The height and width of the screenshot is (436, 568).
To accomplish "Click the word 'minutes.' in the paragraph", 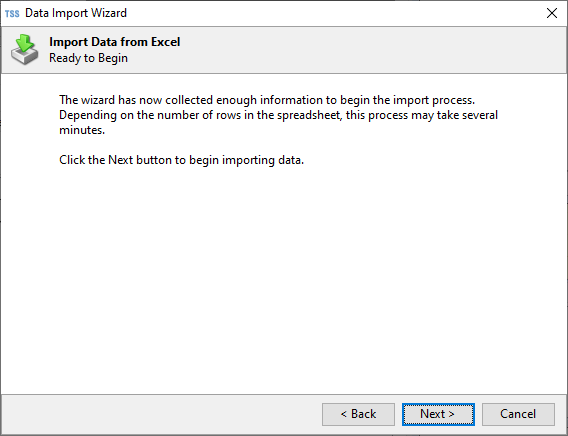I will 82,130.
